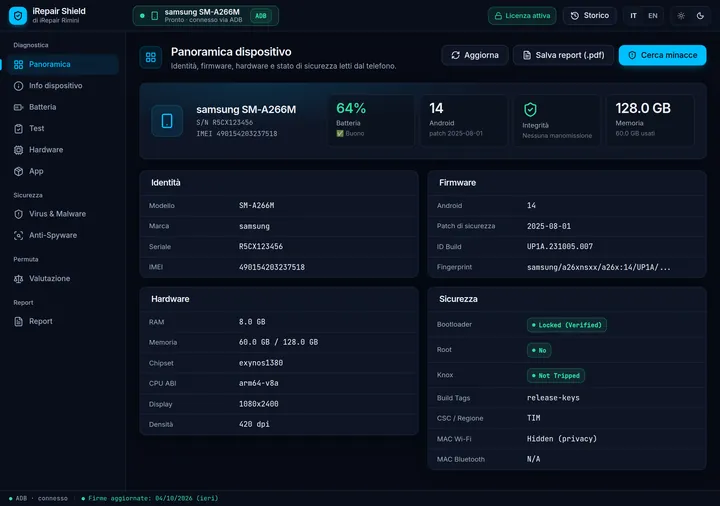Open Info dispositivo section
Screen dimensions: 720x506
tap(63, 86)
